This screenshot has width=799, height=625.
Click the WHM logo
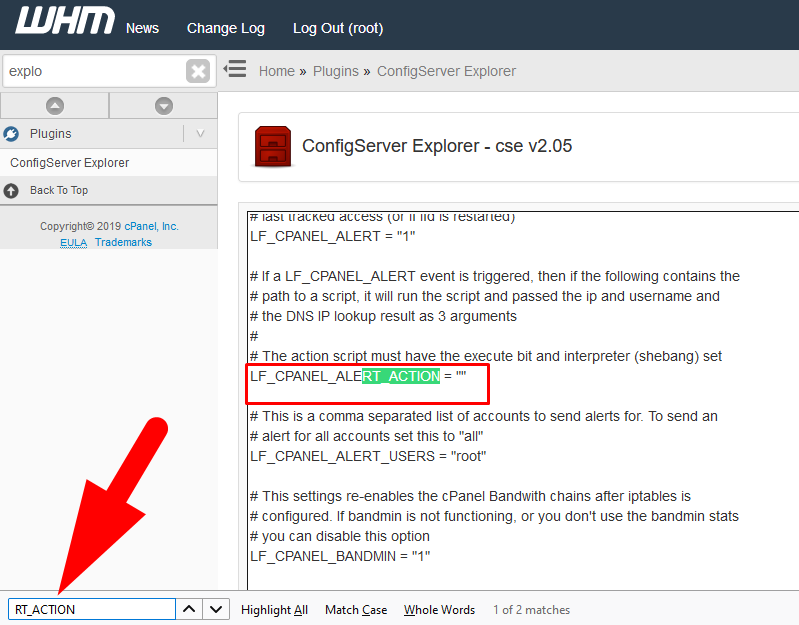point(64,24)
